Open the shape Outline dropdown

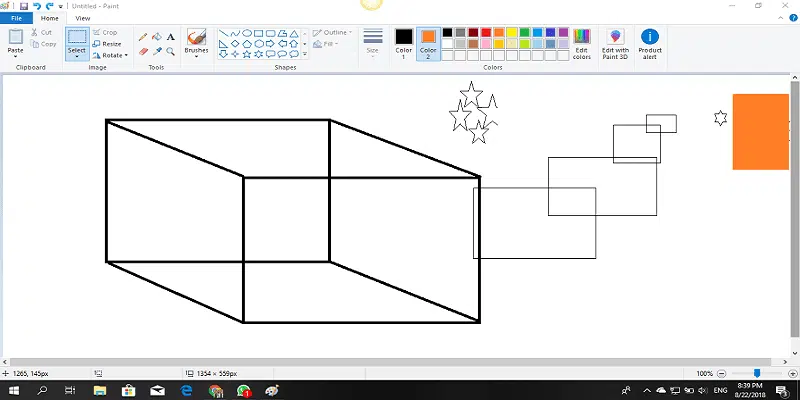(337, 32)
